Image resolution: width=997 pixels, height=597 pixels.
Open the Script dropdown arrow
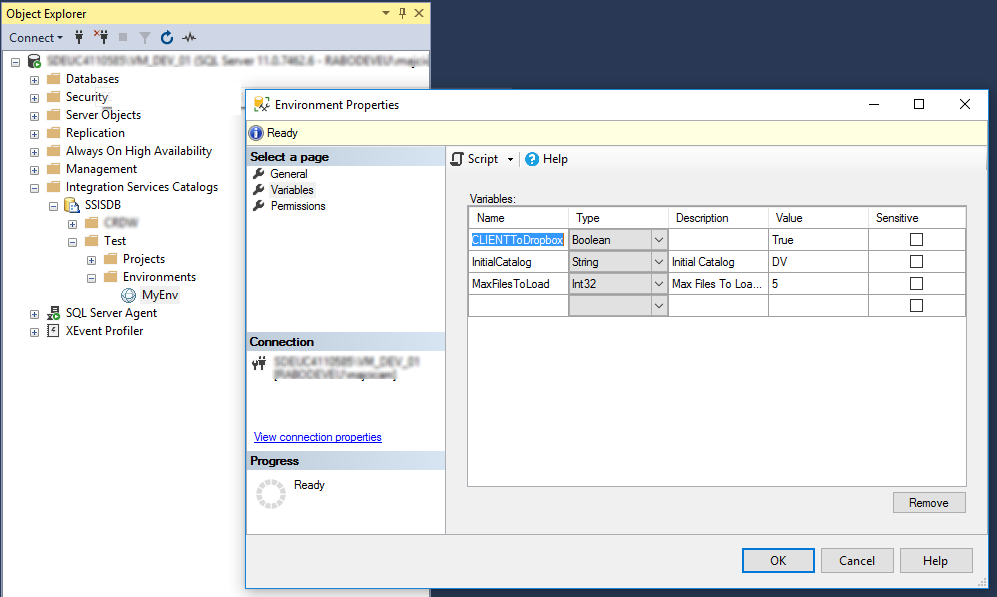tap(510, 160)
